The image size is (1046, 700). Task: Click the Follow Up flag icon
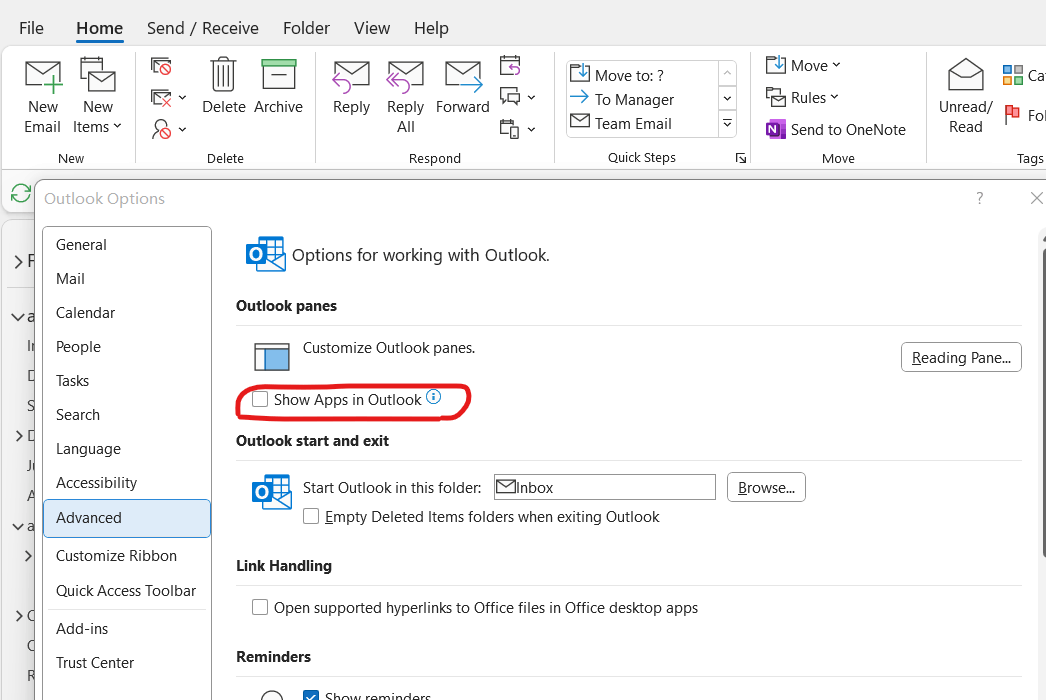pyautogui.click(x=1013, y=115)
